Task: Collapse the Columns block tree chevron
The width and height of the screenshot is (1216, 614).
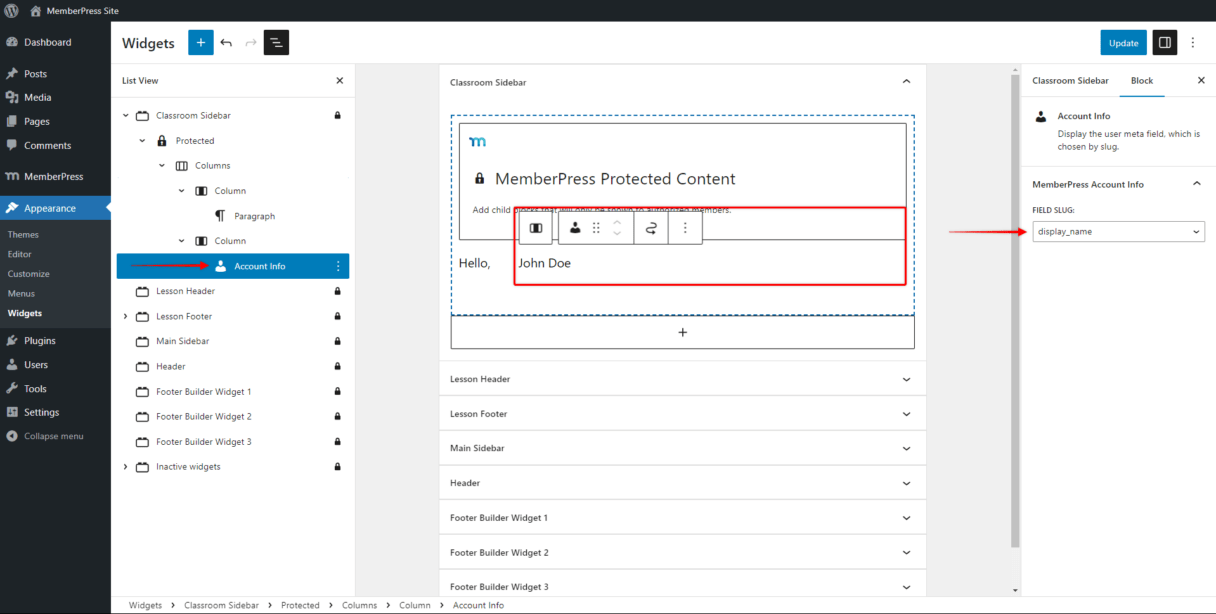Action: click(162, 166)
